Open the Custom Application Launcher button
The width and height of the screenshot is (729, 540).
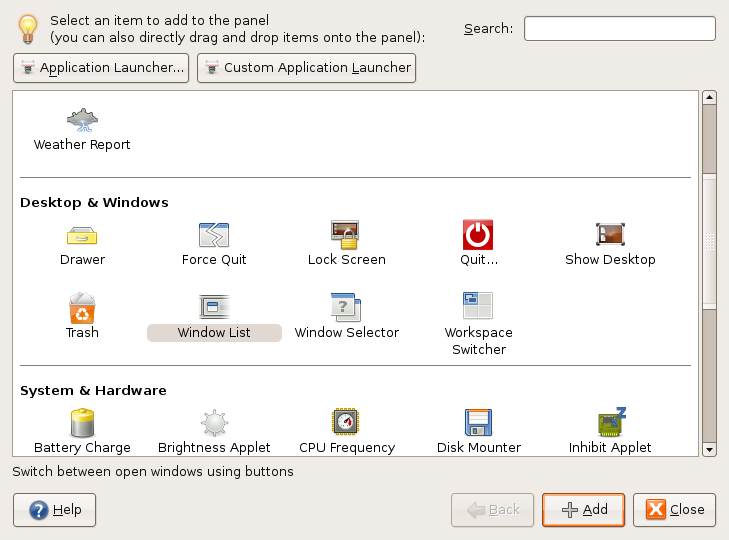(306, 68)
